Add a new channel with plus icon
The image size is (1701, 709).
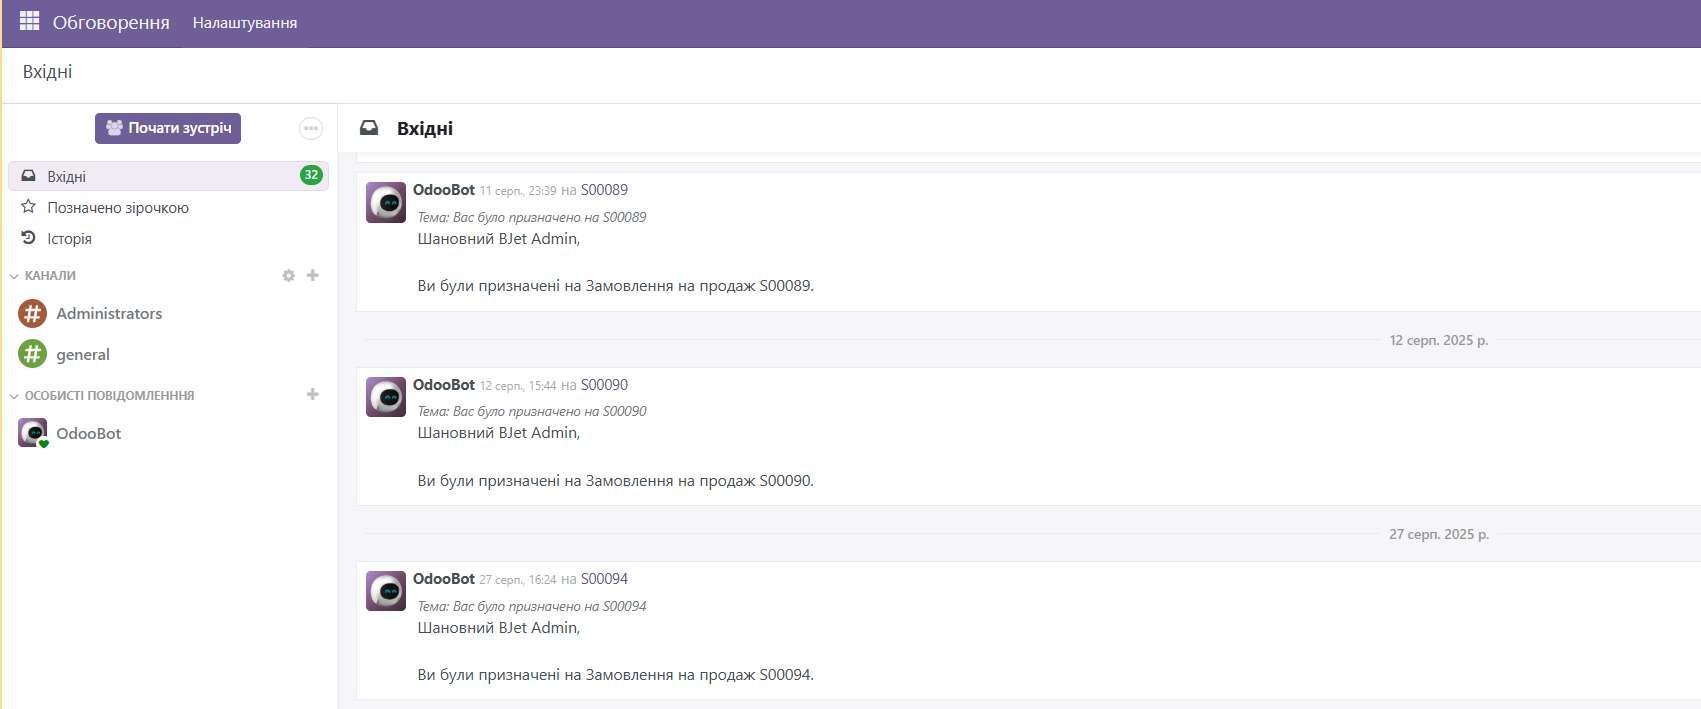point(313,275)
